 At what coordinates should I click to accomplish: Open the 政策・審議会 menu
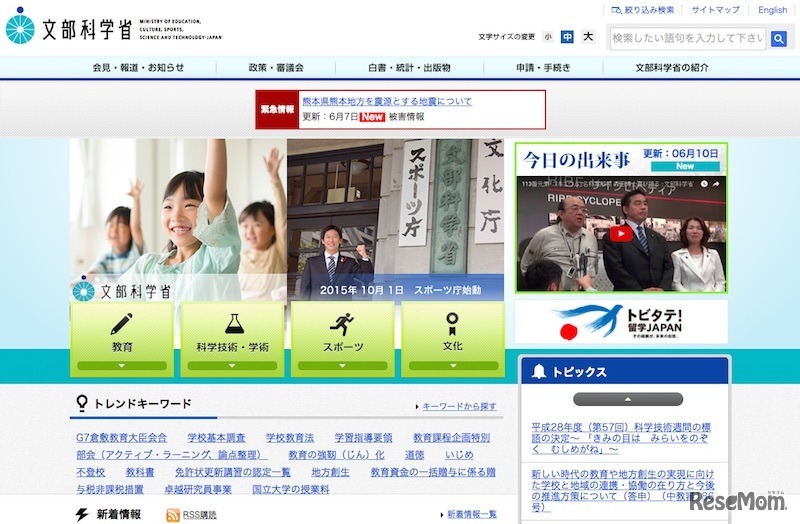click(x=276, y=67)
